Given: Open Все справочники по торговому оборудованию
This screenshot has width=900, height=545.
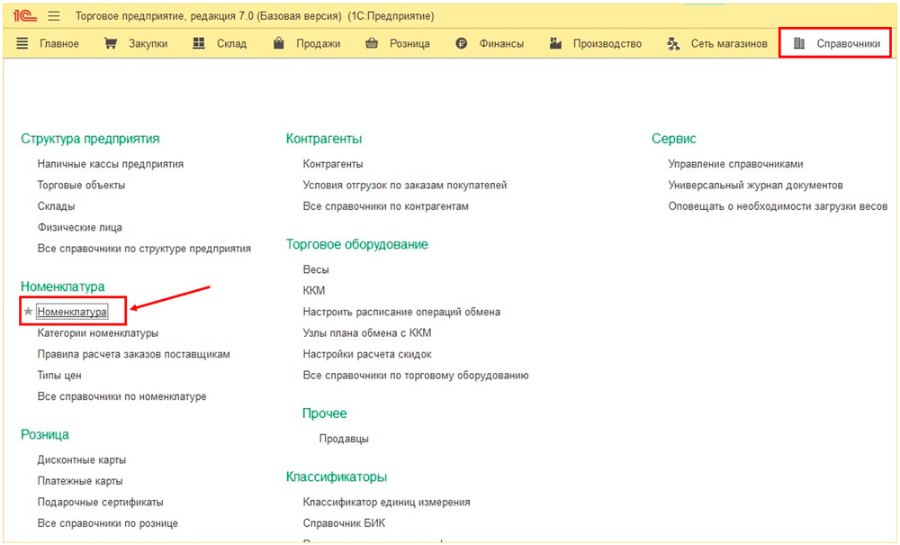Looking at the screenshot, I should [416, 376].
